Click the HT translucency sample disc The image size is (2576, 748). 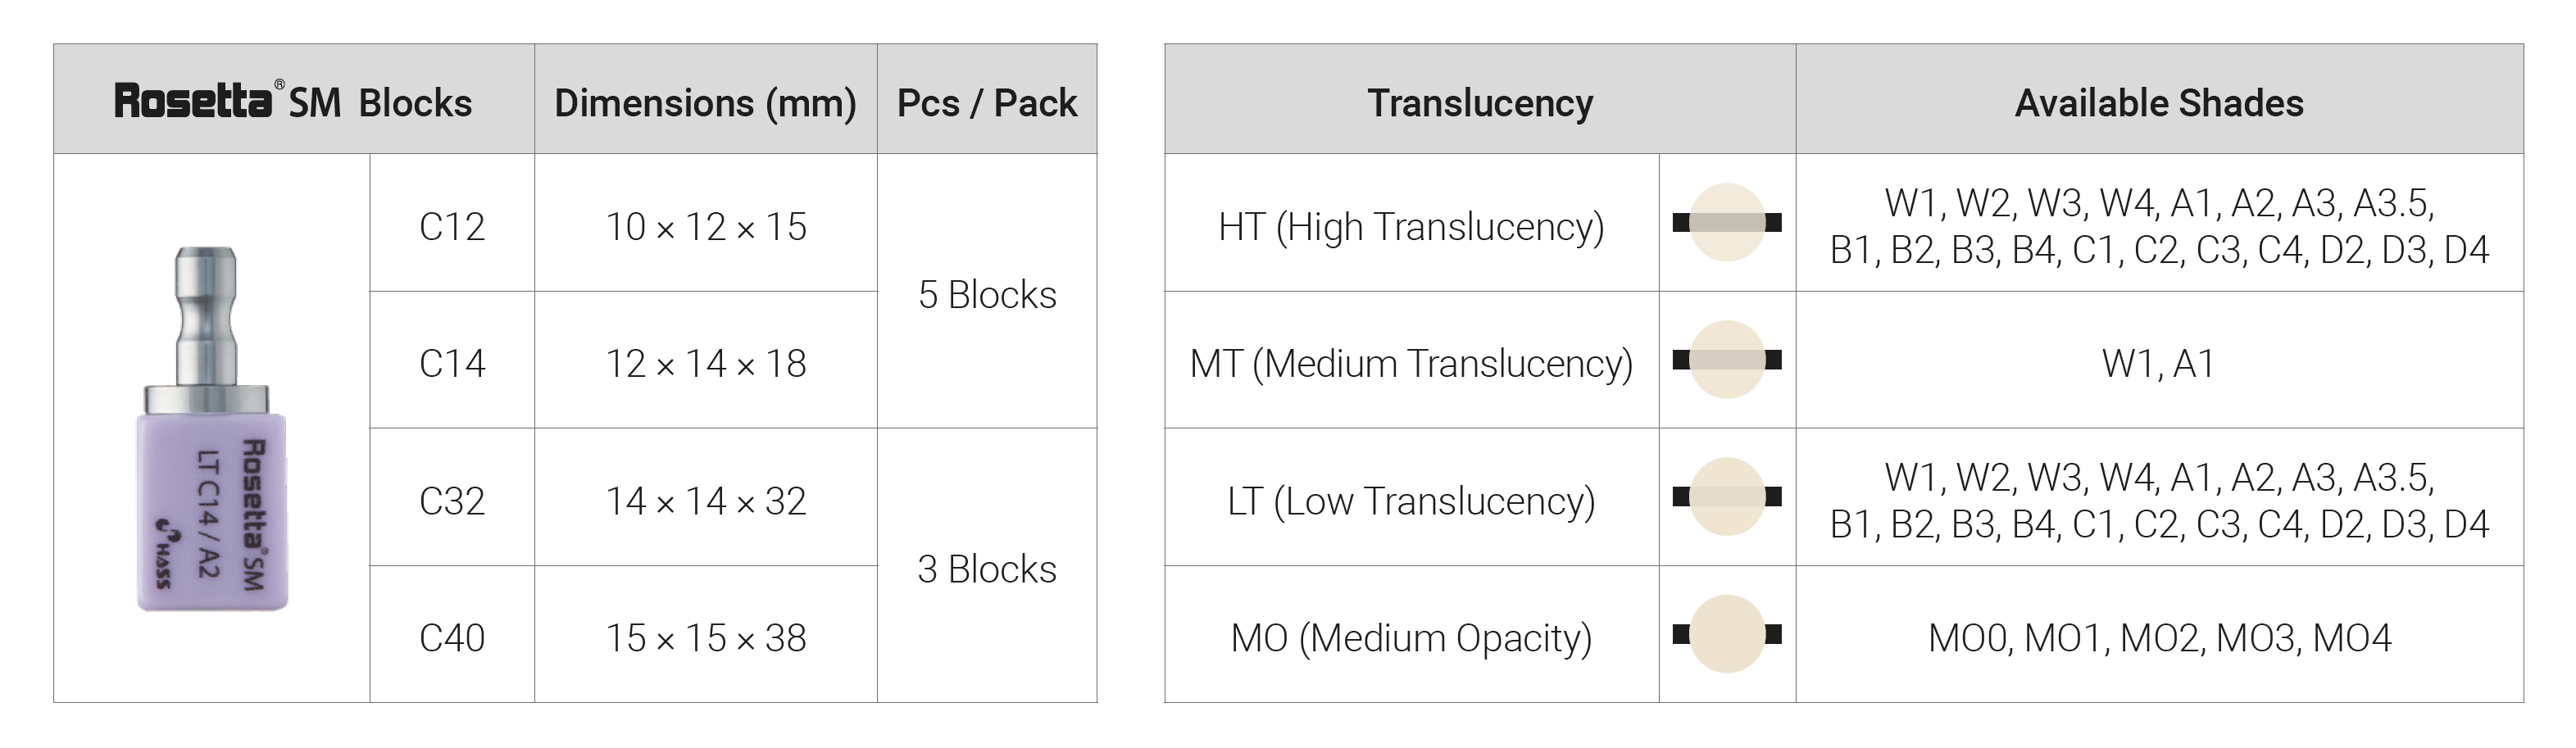pos(1727,223)
